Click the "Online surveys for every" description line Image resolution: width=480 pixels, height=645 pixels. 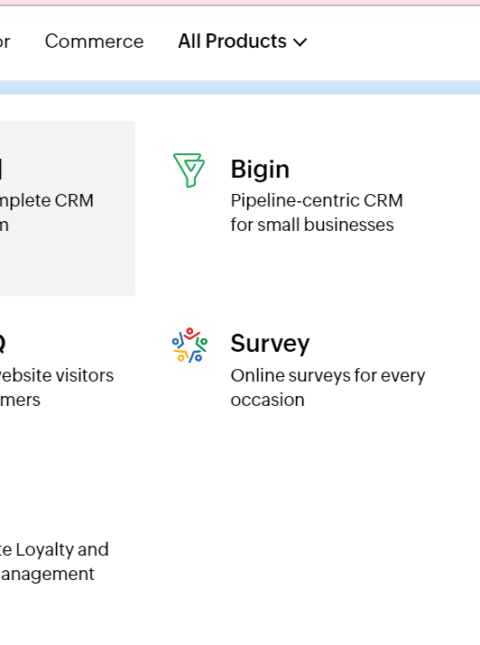coord(328,376)
